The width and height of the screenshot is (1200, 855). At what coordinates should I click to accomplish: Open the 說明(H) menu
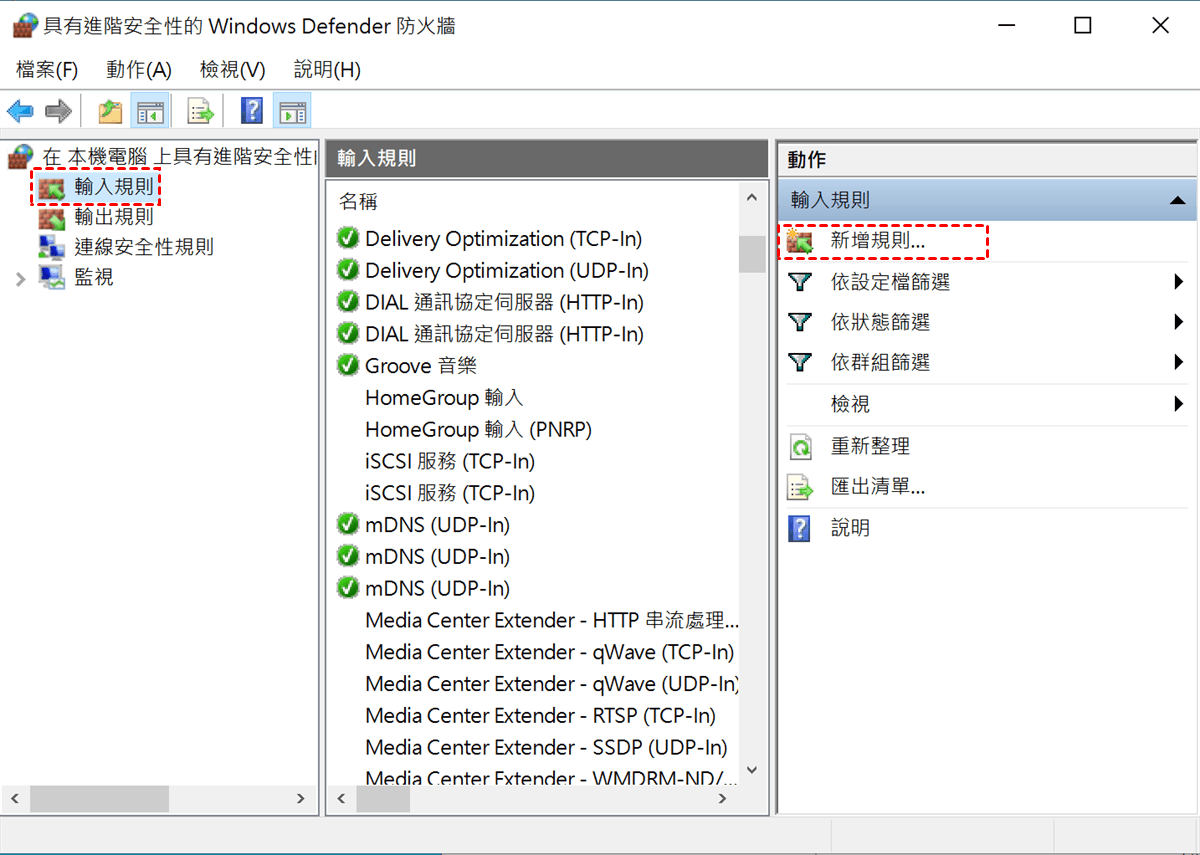point(327,70)
